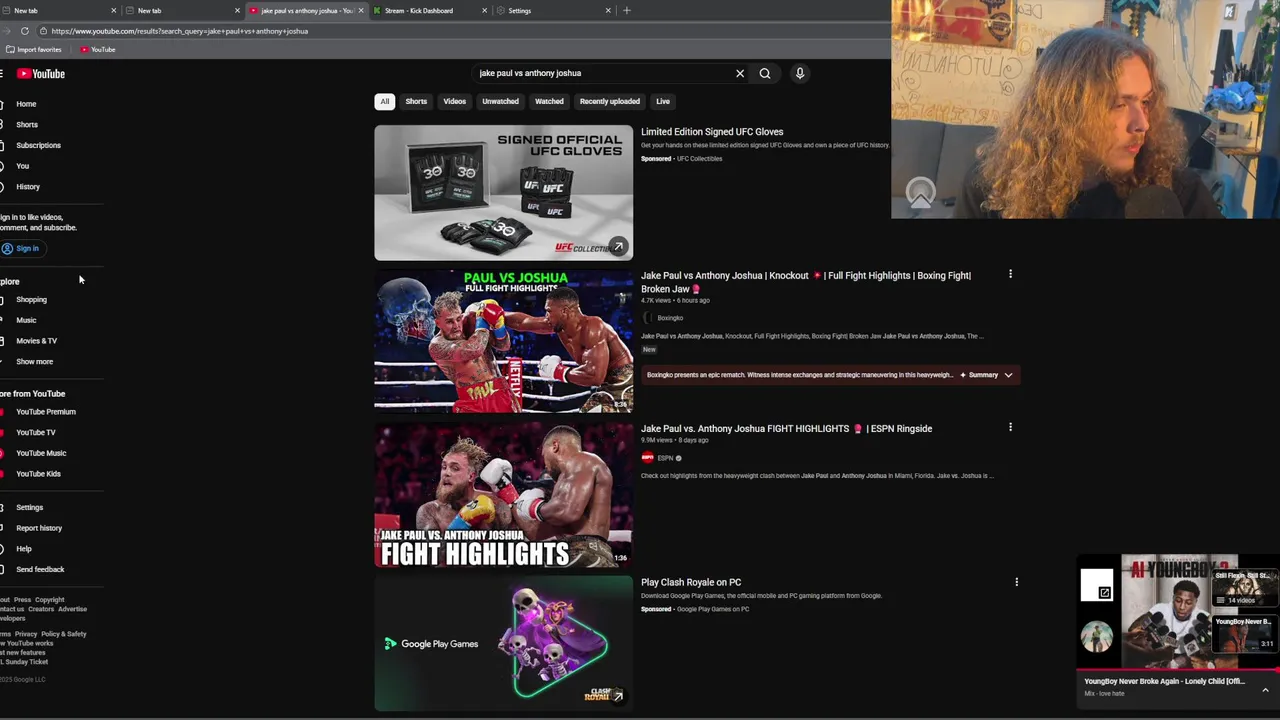Open YouTube Premium link
The height and width of the screenshot is (720, 1280).
coord(45,412)
